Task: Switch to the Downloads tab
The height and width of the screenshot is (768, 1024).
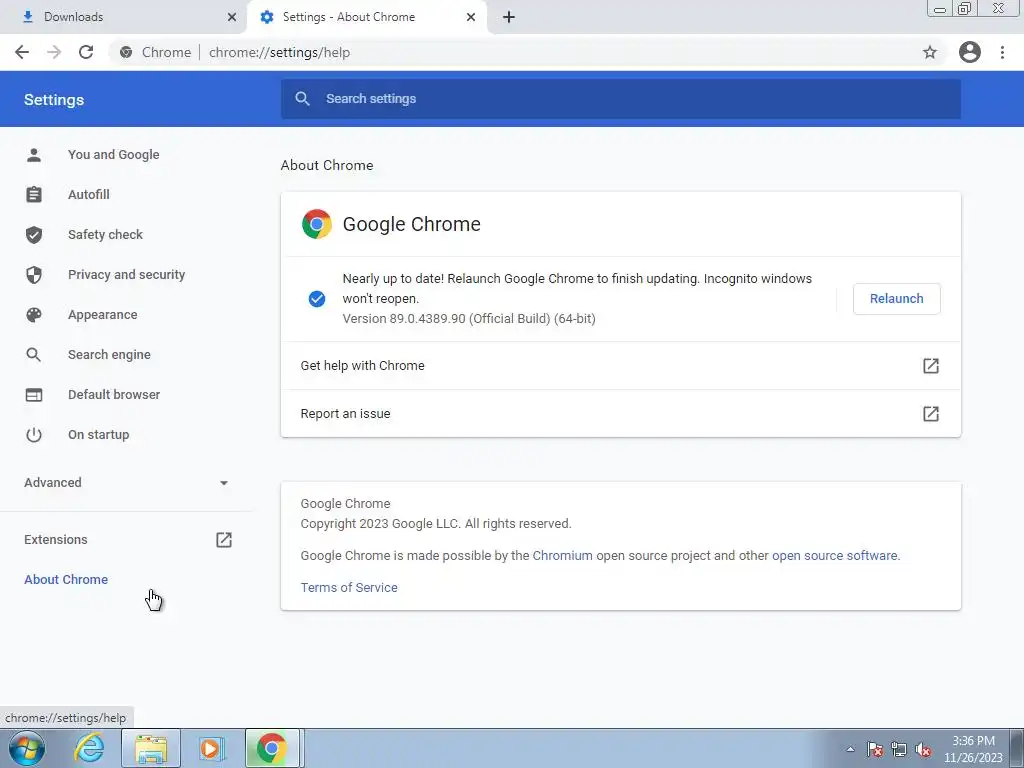Action: point(123,17)
